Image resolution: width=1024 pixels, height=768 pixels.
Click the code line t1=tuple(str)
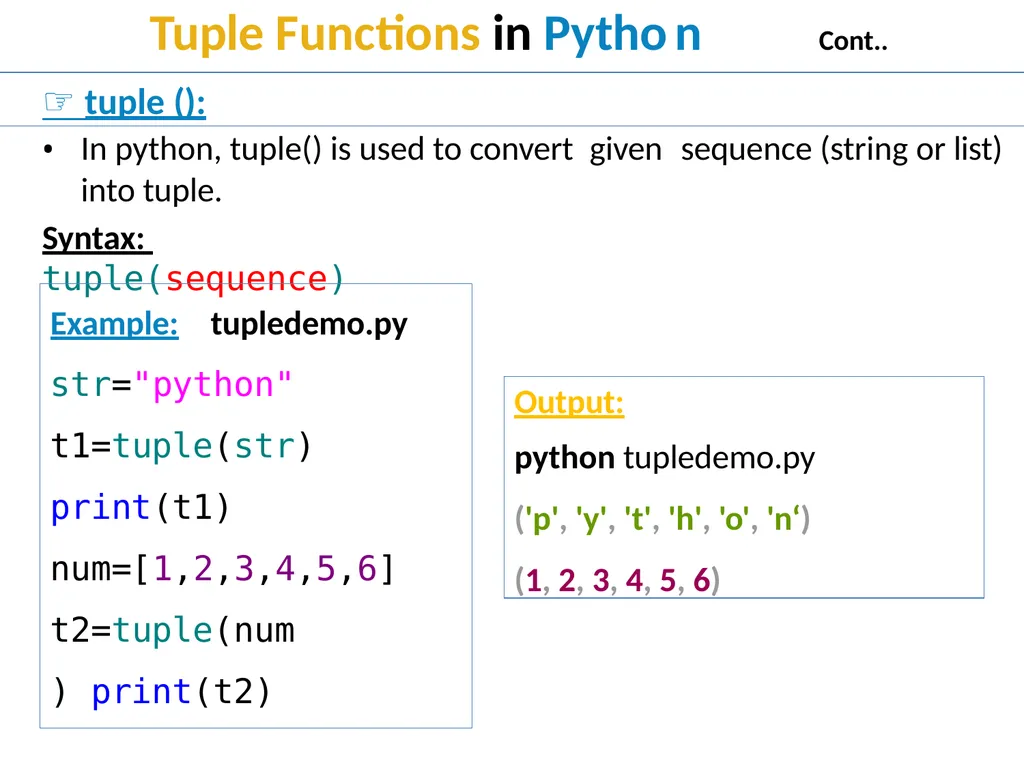[x=182, y=446]
